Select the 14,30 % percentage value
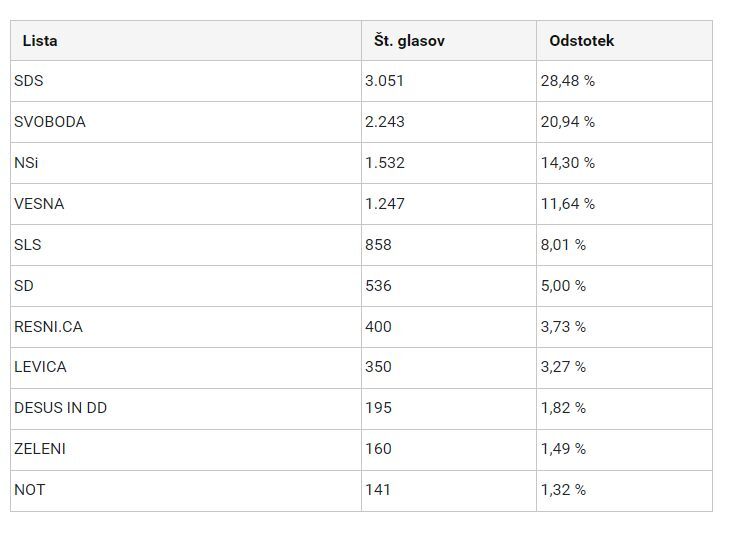This screenshot has width=730, height=545. click(567, 163)
